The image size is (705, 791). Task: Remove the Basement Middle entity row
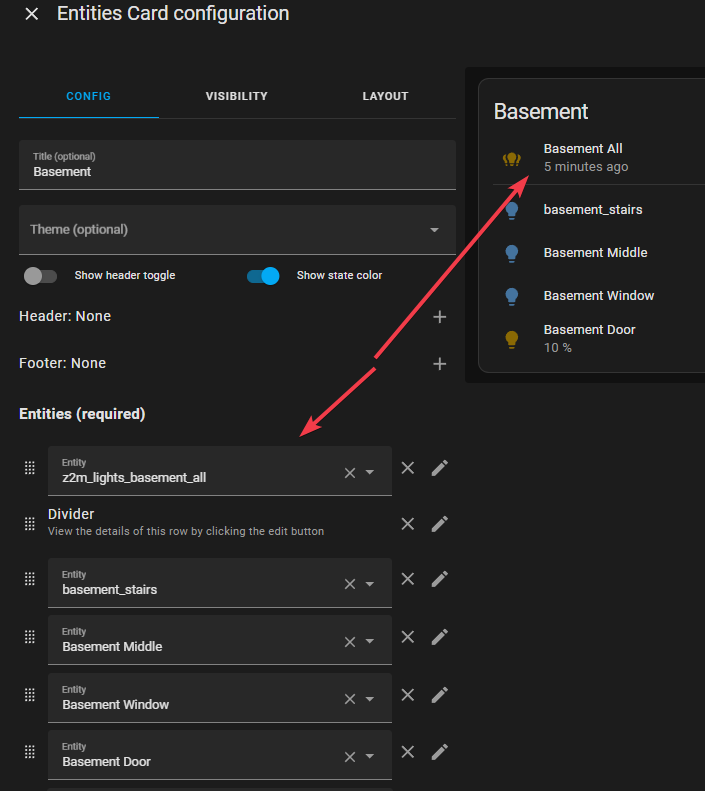tap(408, 637)
